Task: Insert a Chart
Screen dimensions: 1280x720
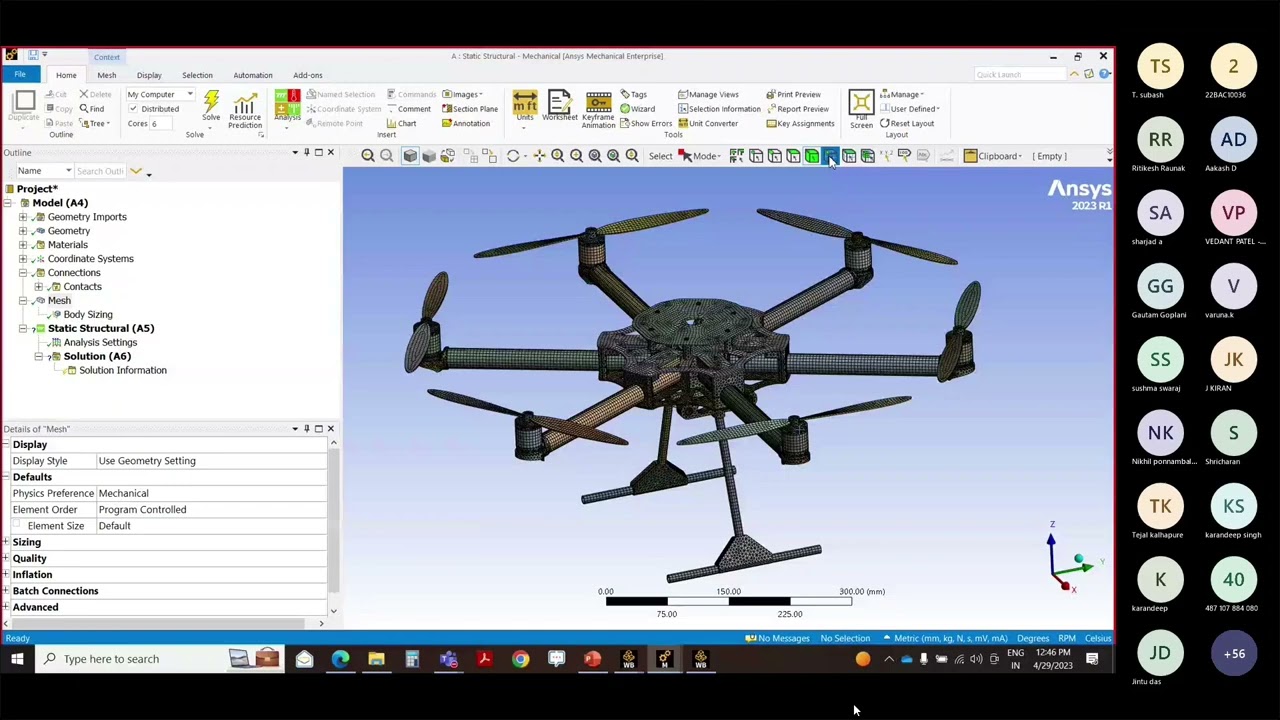Action: 401,124
